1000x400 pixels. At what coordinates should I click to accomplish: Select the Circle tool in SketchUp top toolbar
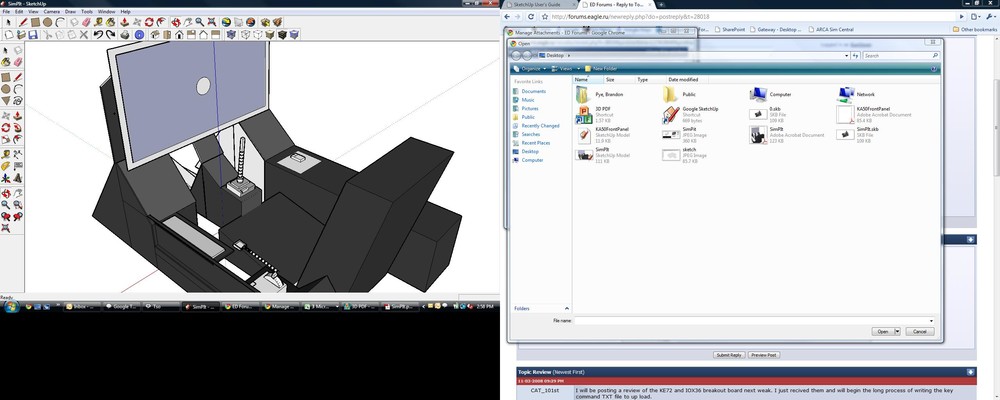pos(47,22)
